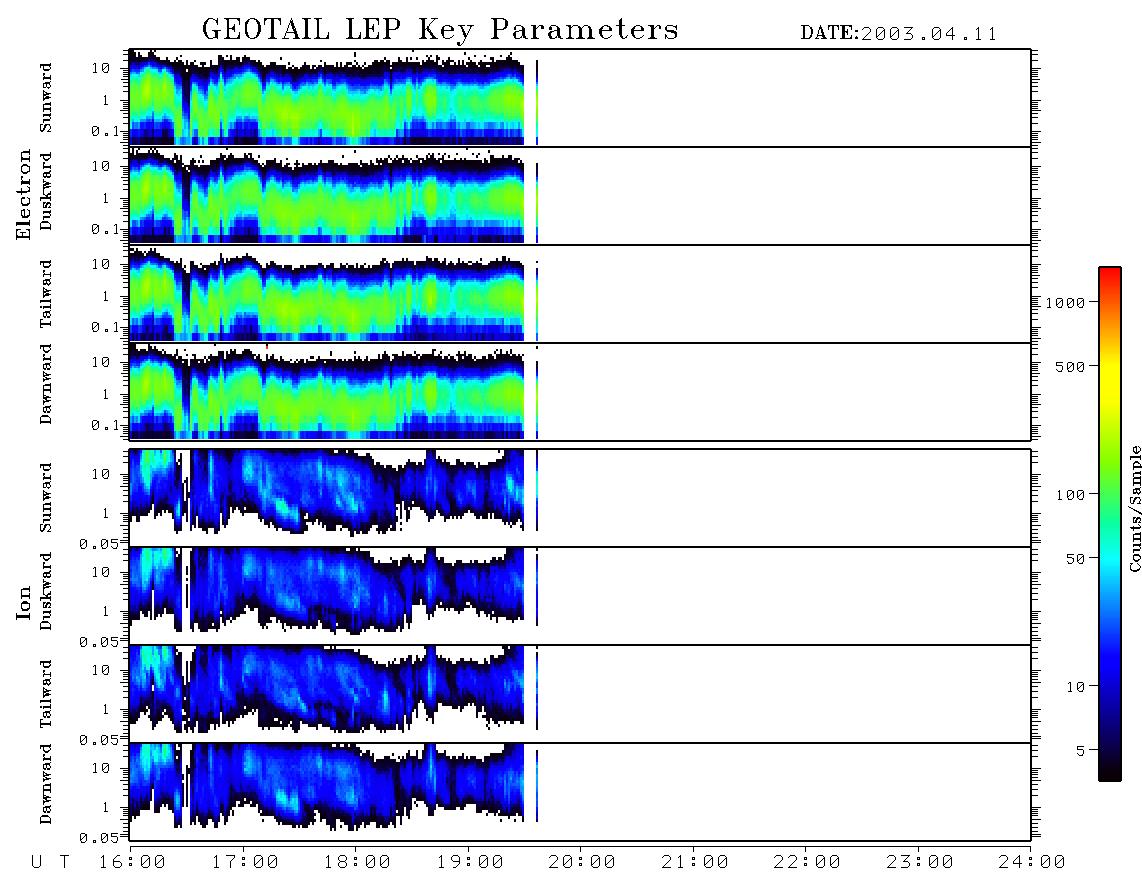Select the Electron Tailward axis label
Viewport: 1142px width, 880px height.
point(46,294)
